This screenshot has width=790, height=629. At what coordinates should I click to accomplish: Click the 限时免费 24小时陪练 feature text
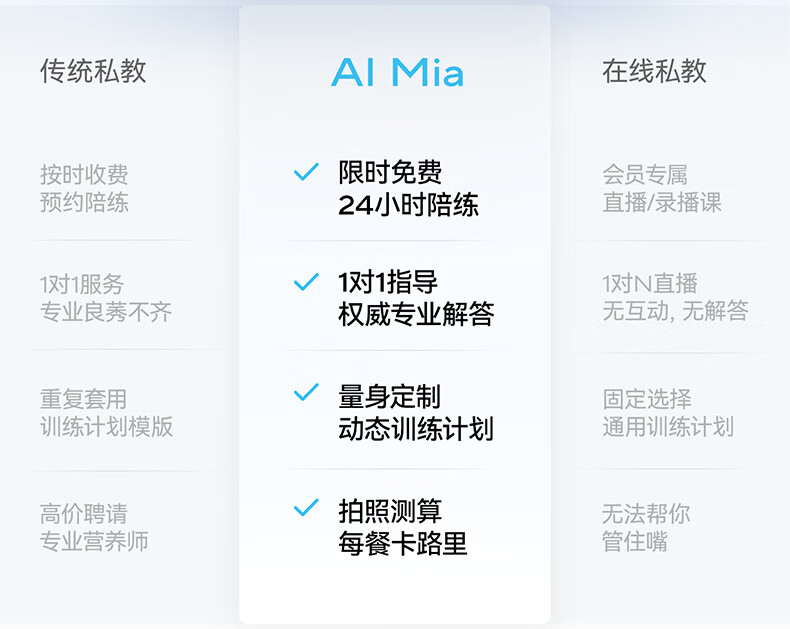click(408, 189)
